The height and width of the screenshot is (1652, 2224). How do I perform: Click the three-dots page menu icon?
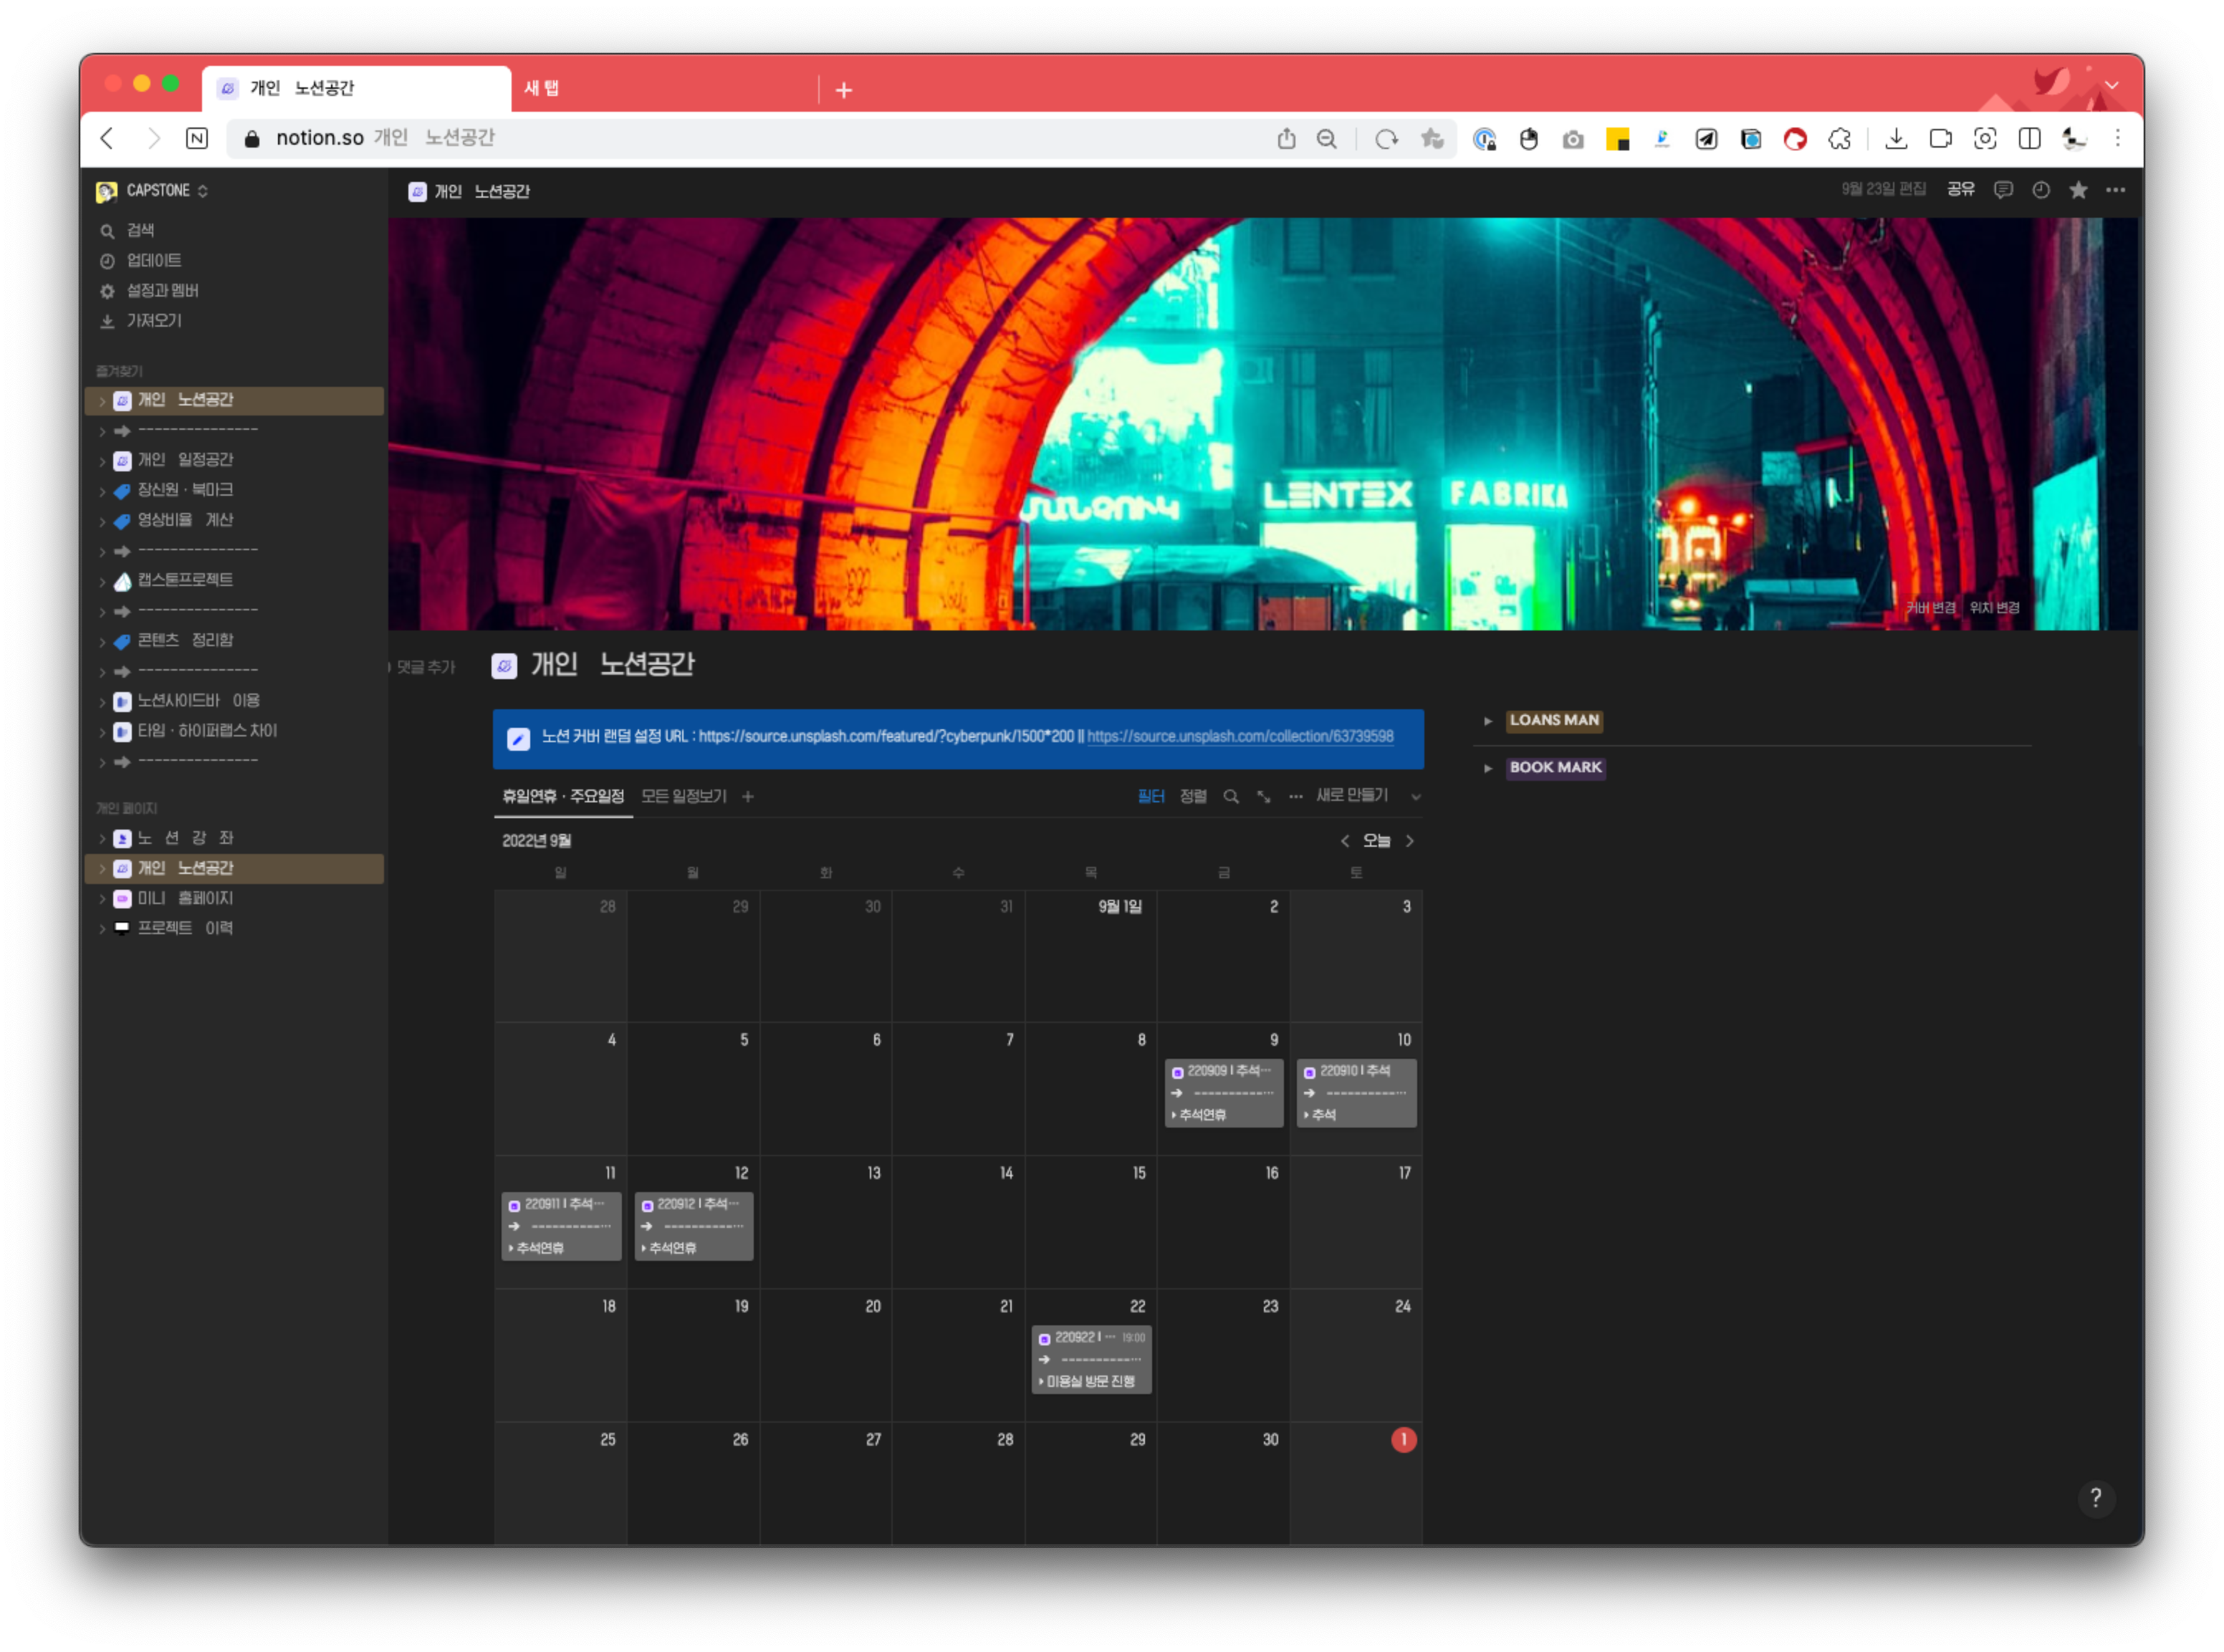(x=2116, y=190)
